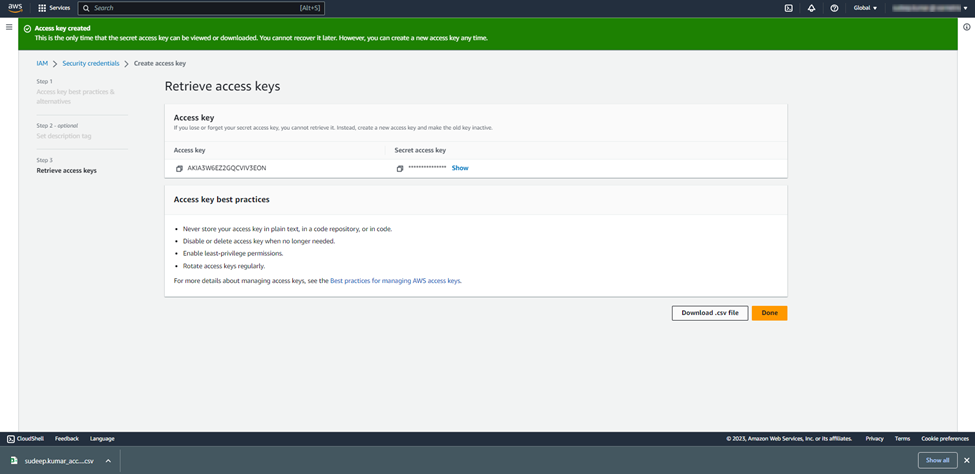Click Step 1 Access key best practices
This screenshot has height=474, width=975.
(76, 96)
